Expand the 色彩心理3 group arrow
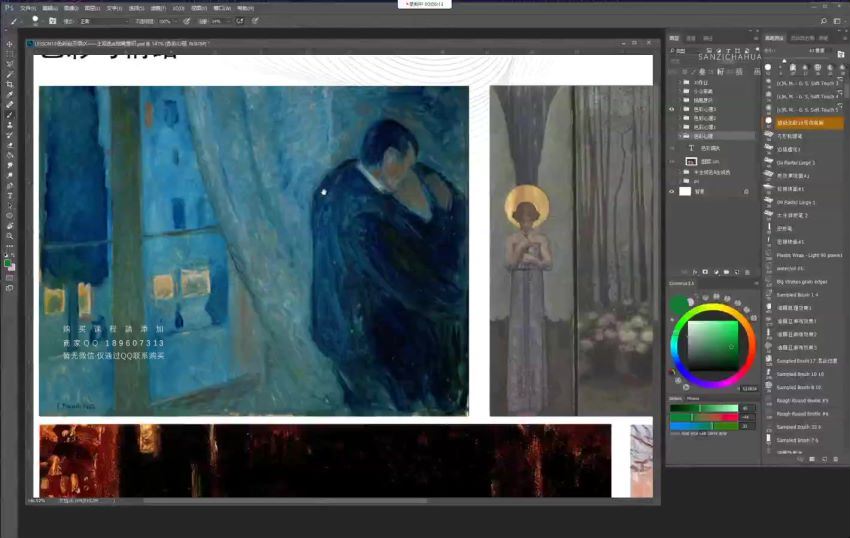 pos(680,109)
